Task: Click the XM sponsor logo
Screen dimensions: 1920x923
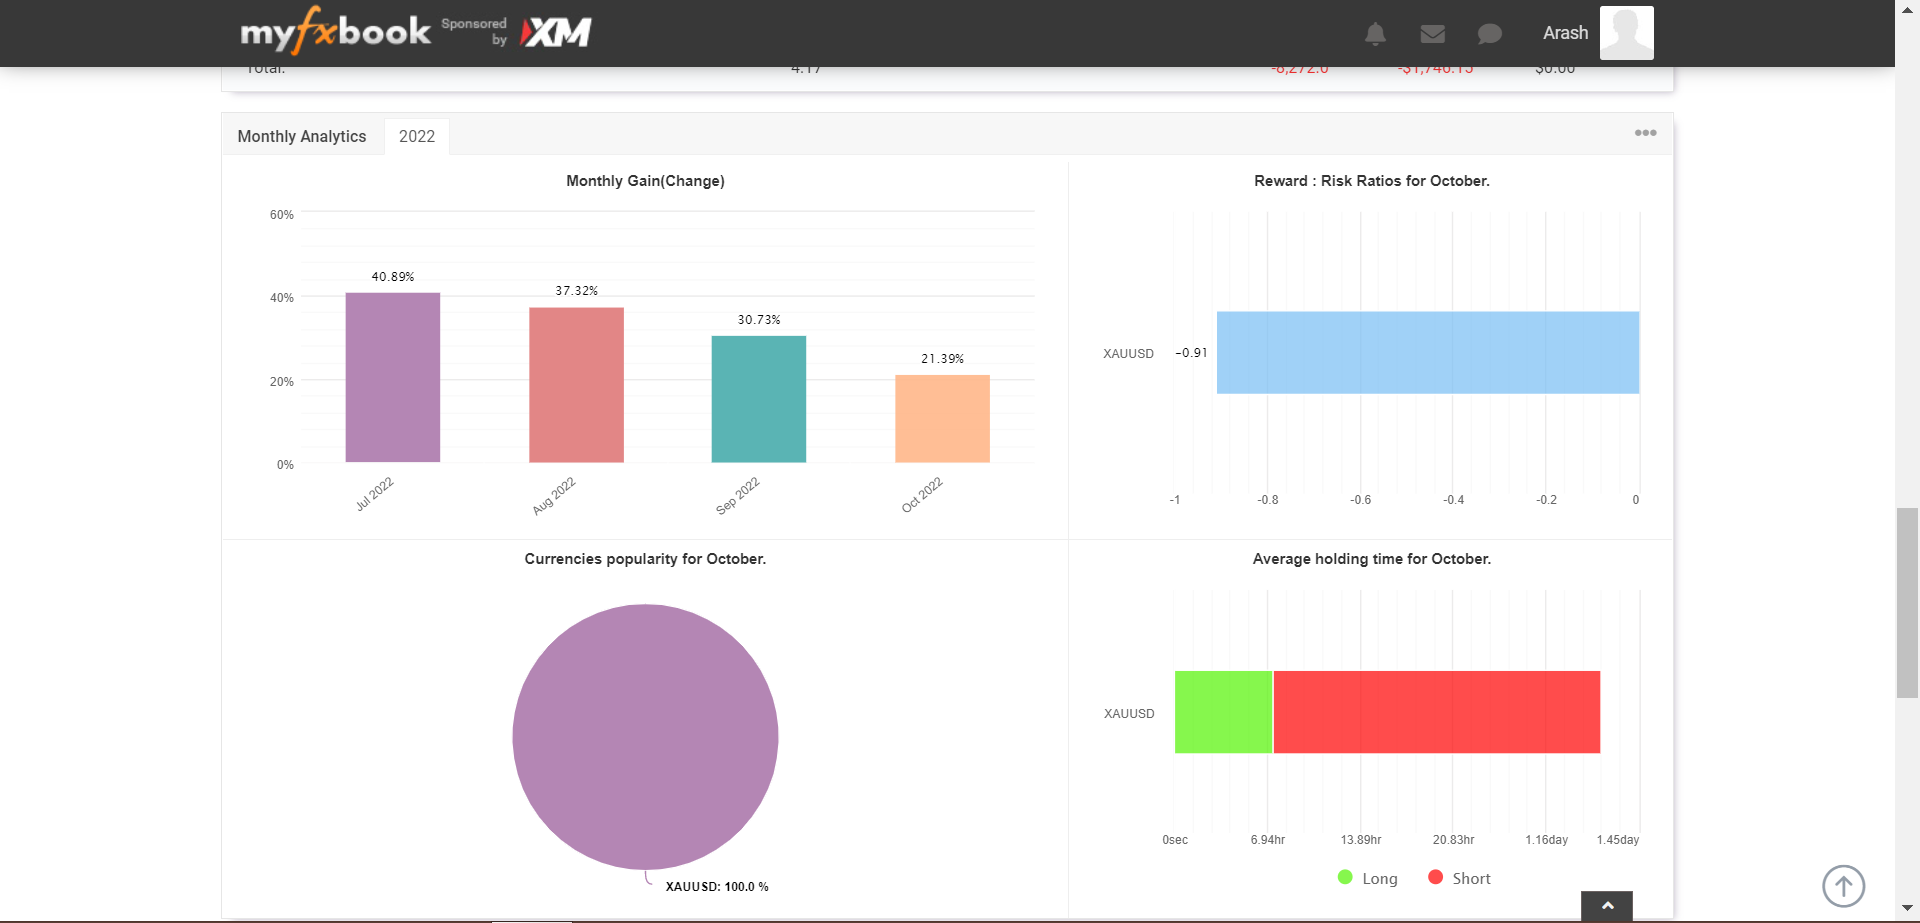Action: click(557, 32)
